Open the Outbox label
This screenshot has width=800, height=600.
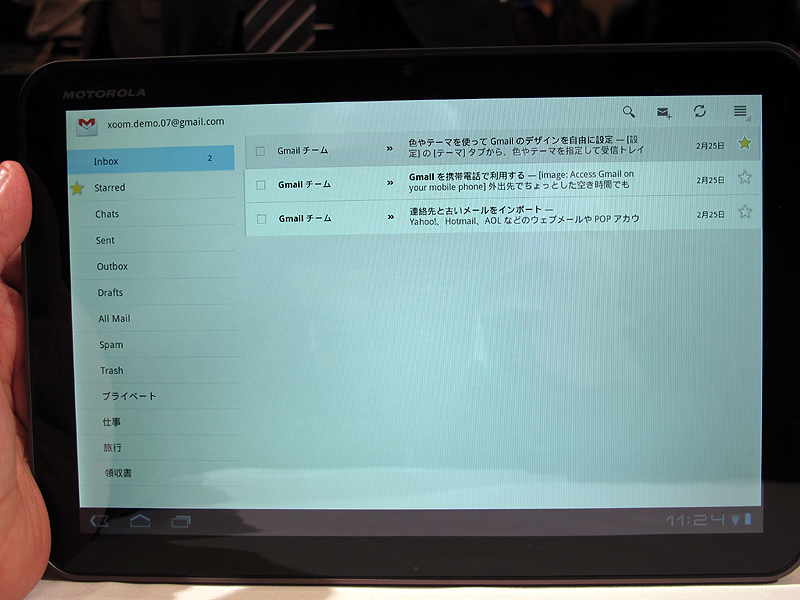click(x=156, y=266)
